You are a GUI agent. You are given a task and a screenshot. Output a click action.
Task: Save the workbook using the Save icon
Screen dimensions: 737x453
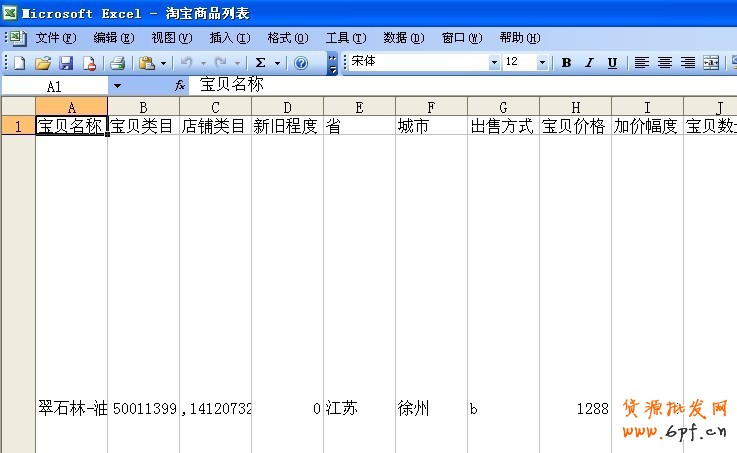tap(66, 63)
